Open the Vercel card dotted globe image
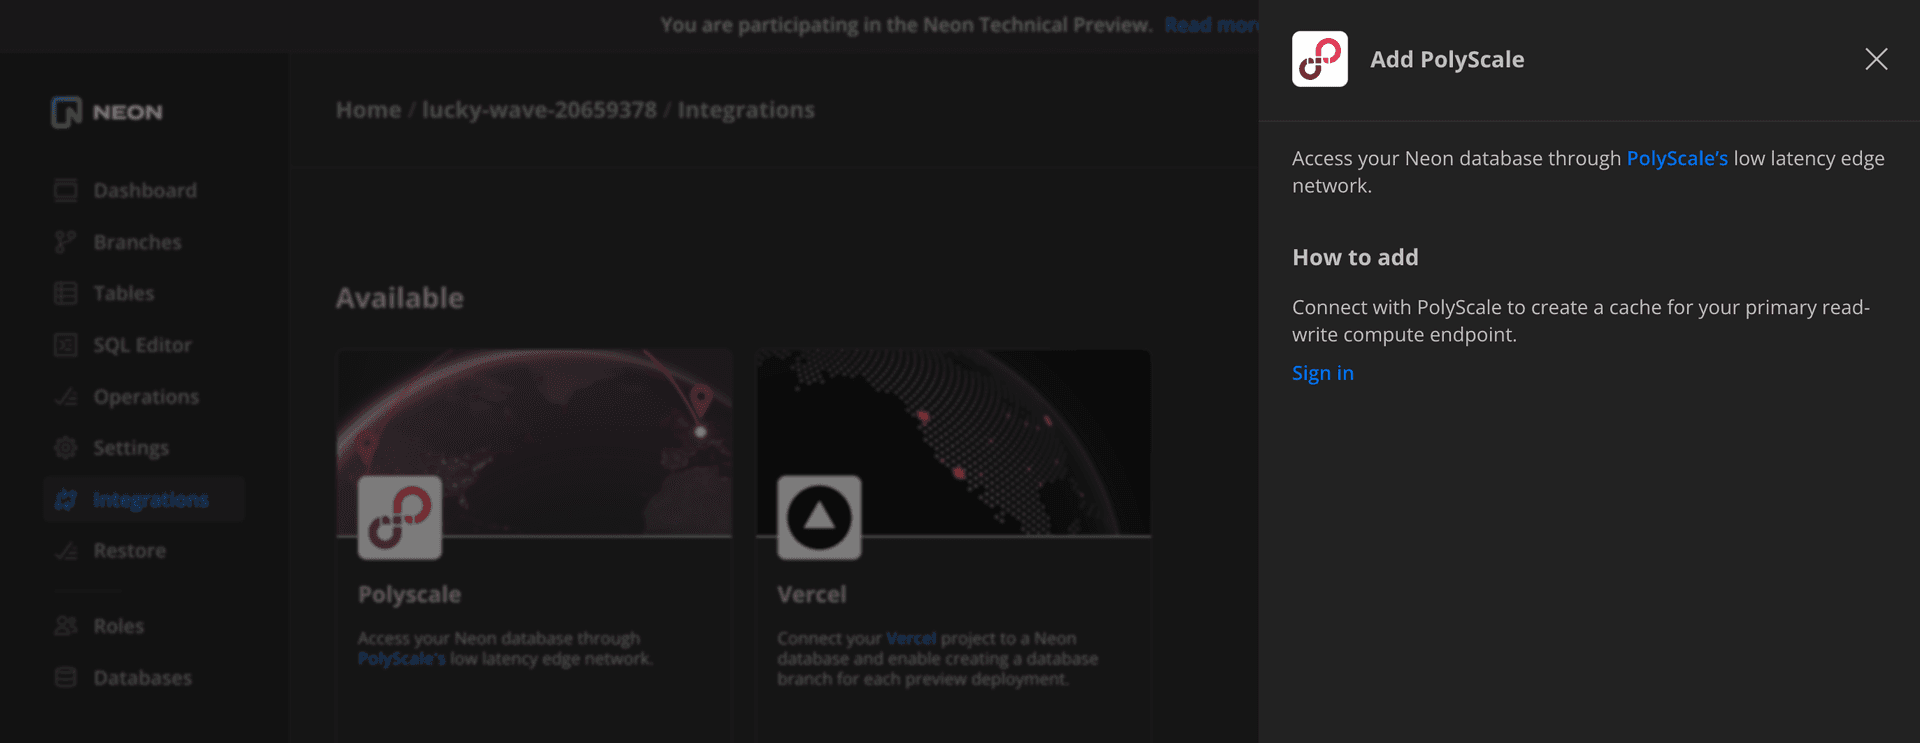Viewport: 1920px width, 743px height. pos(954,442)
